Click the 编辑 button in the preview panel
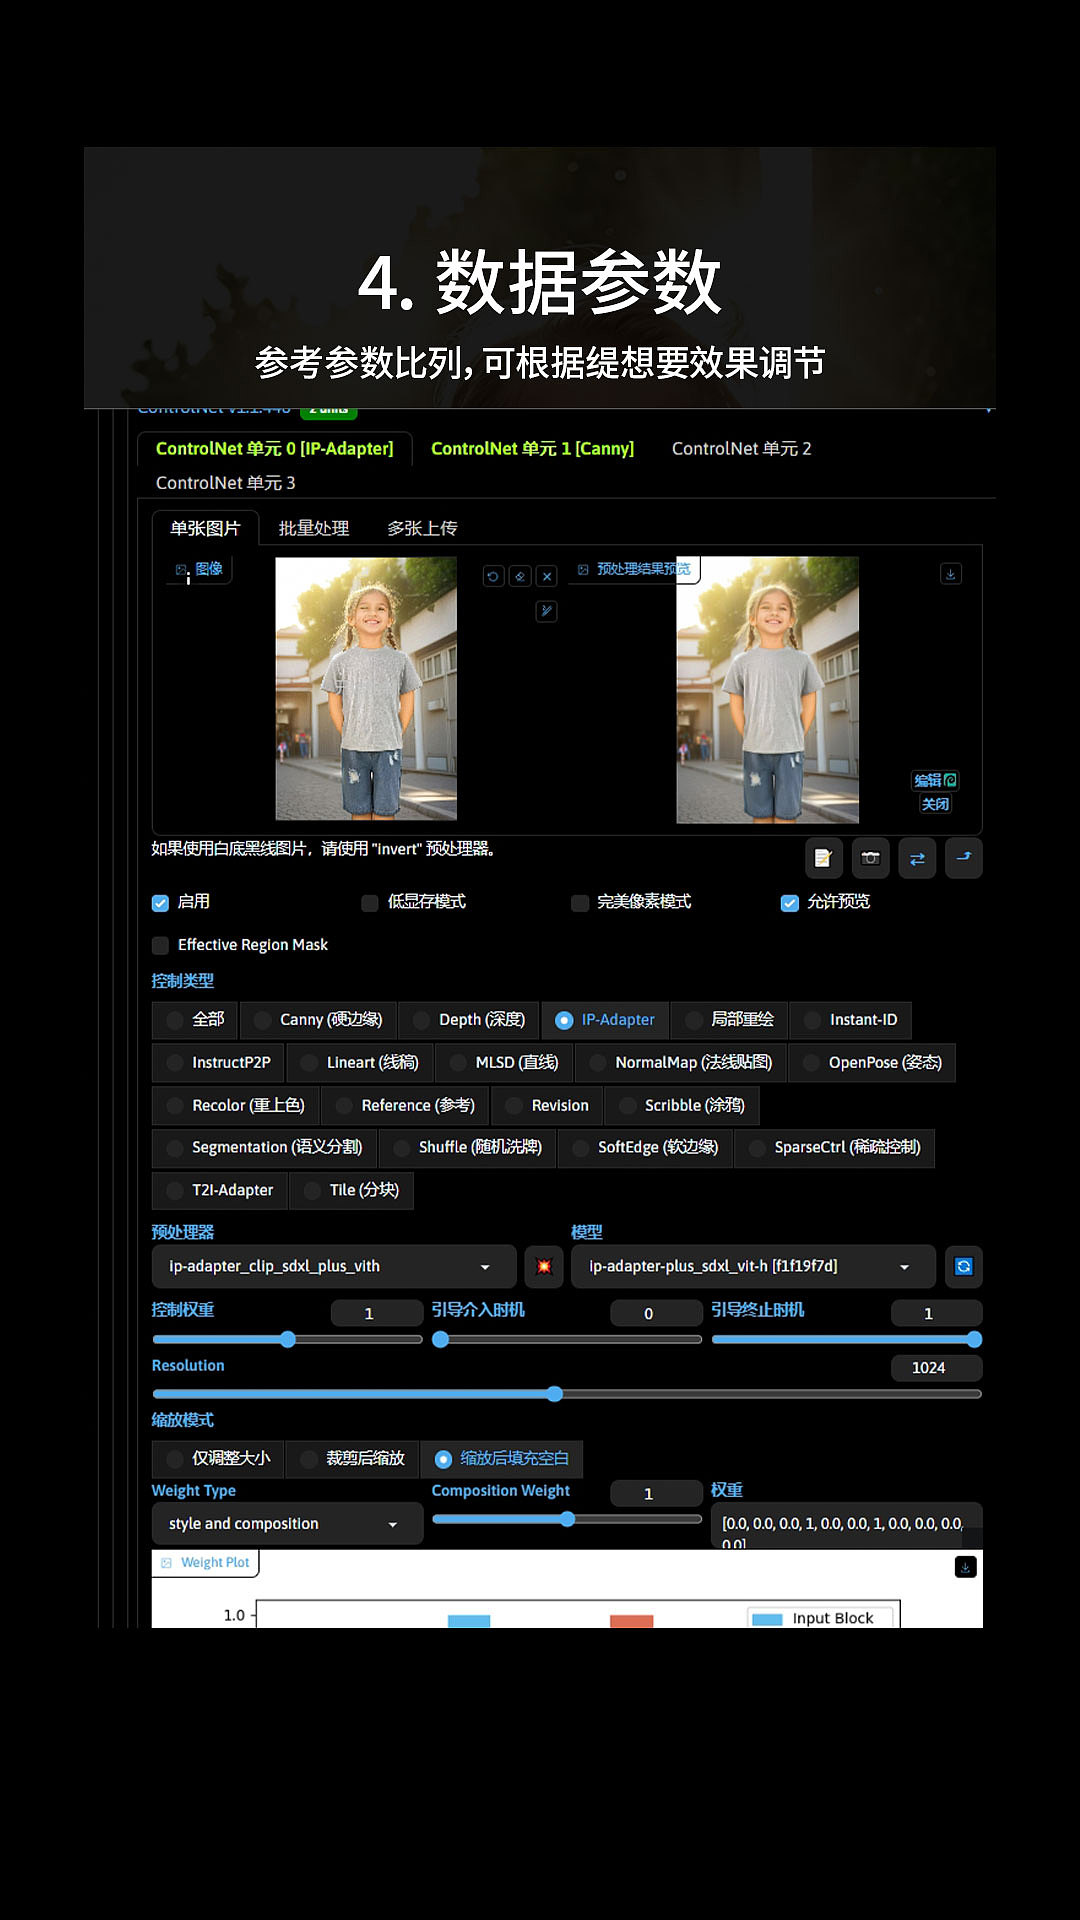Viewport: 1080px width, 1920px height. tap(936, 780)
